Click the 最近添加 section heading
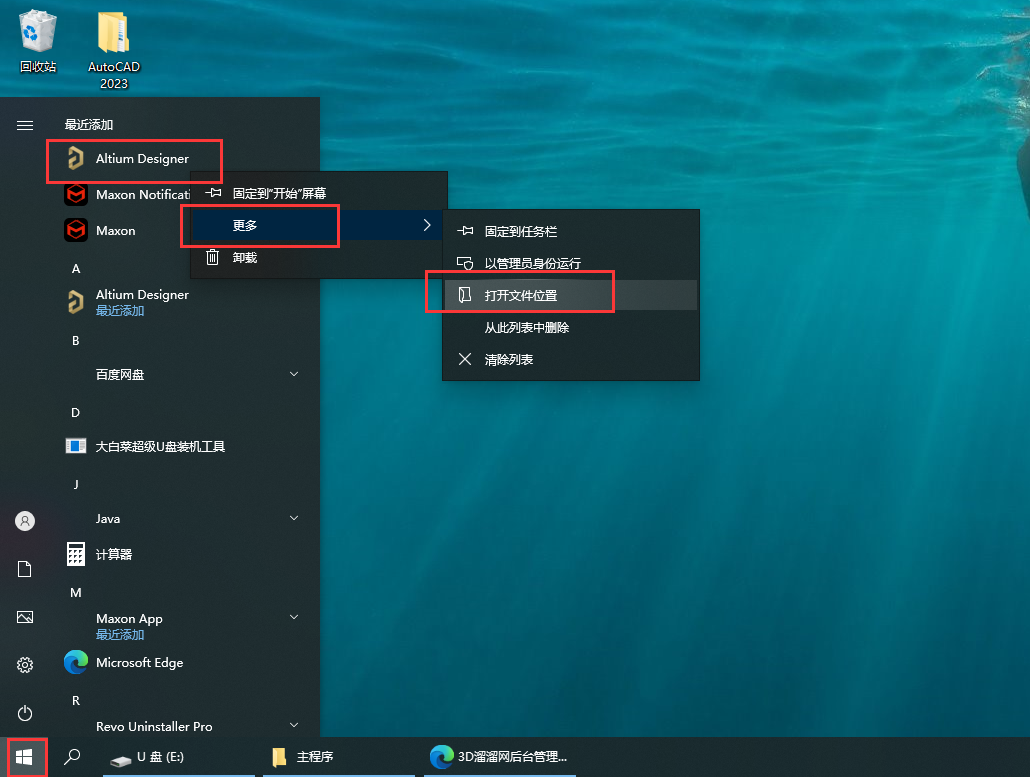Viewport: 1030px width, 777px height. 89,125
